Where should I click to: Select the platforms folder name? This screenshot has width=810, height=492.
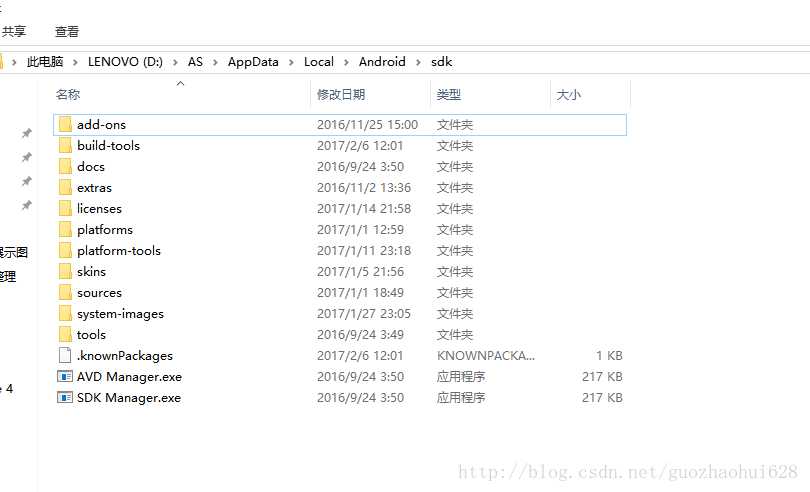[105, 229]
